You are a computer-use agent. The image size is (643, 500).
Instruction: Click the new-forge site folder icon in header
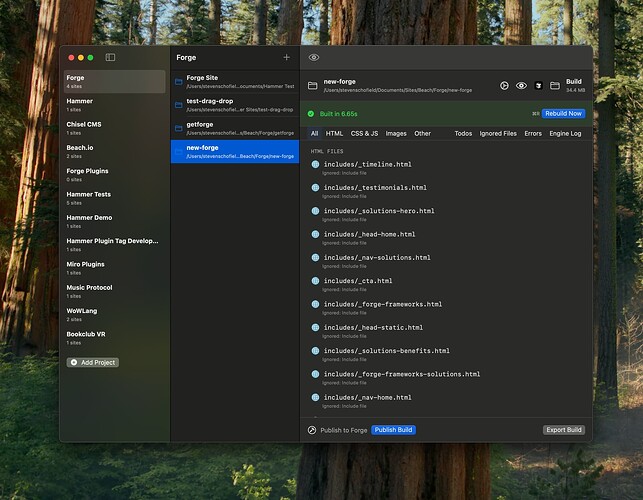pos(312,85)
